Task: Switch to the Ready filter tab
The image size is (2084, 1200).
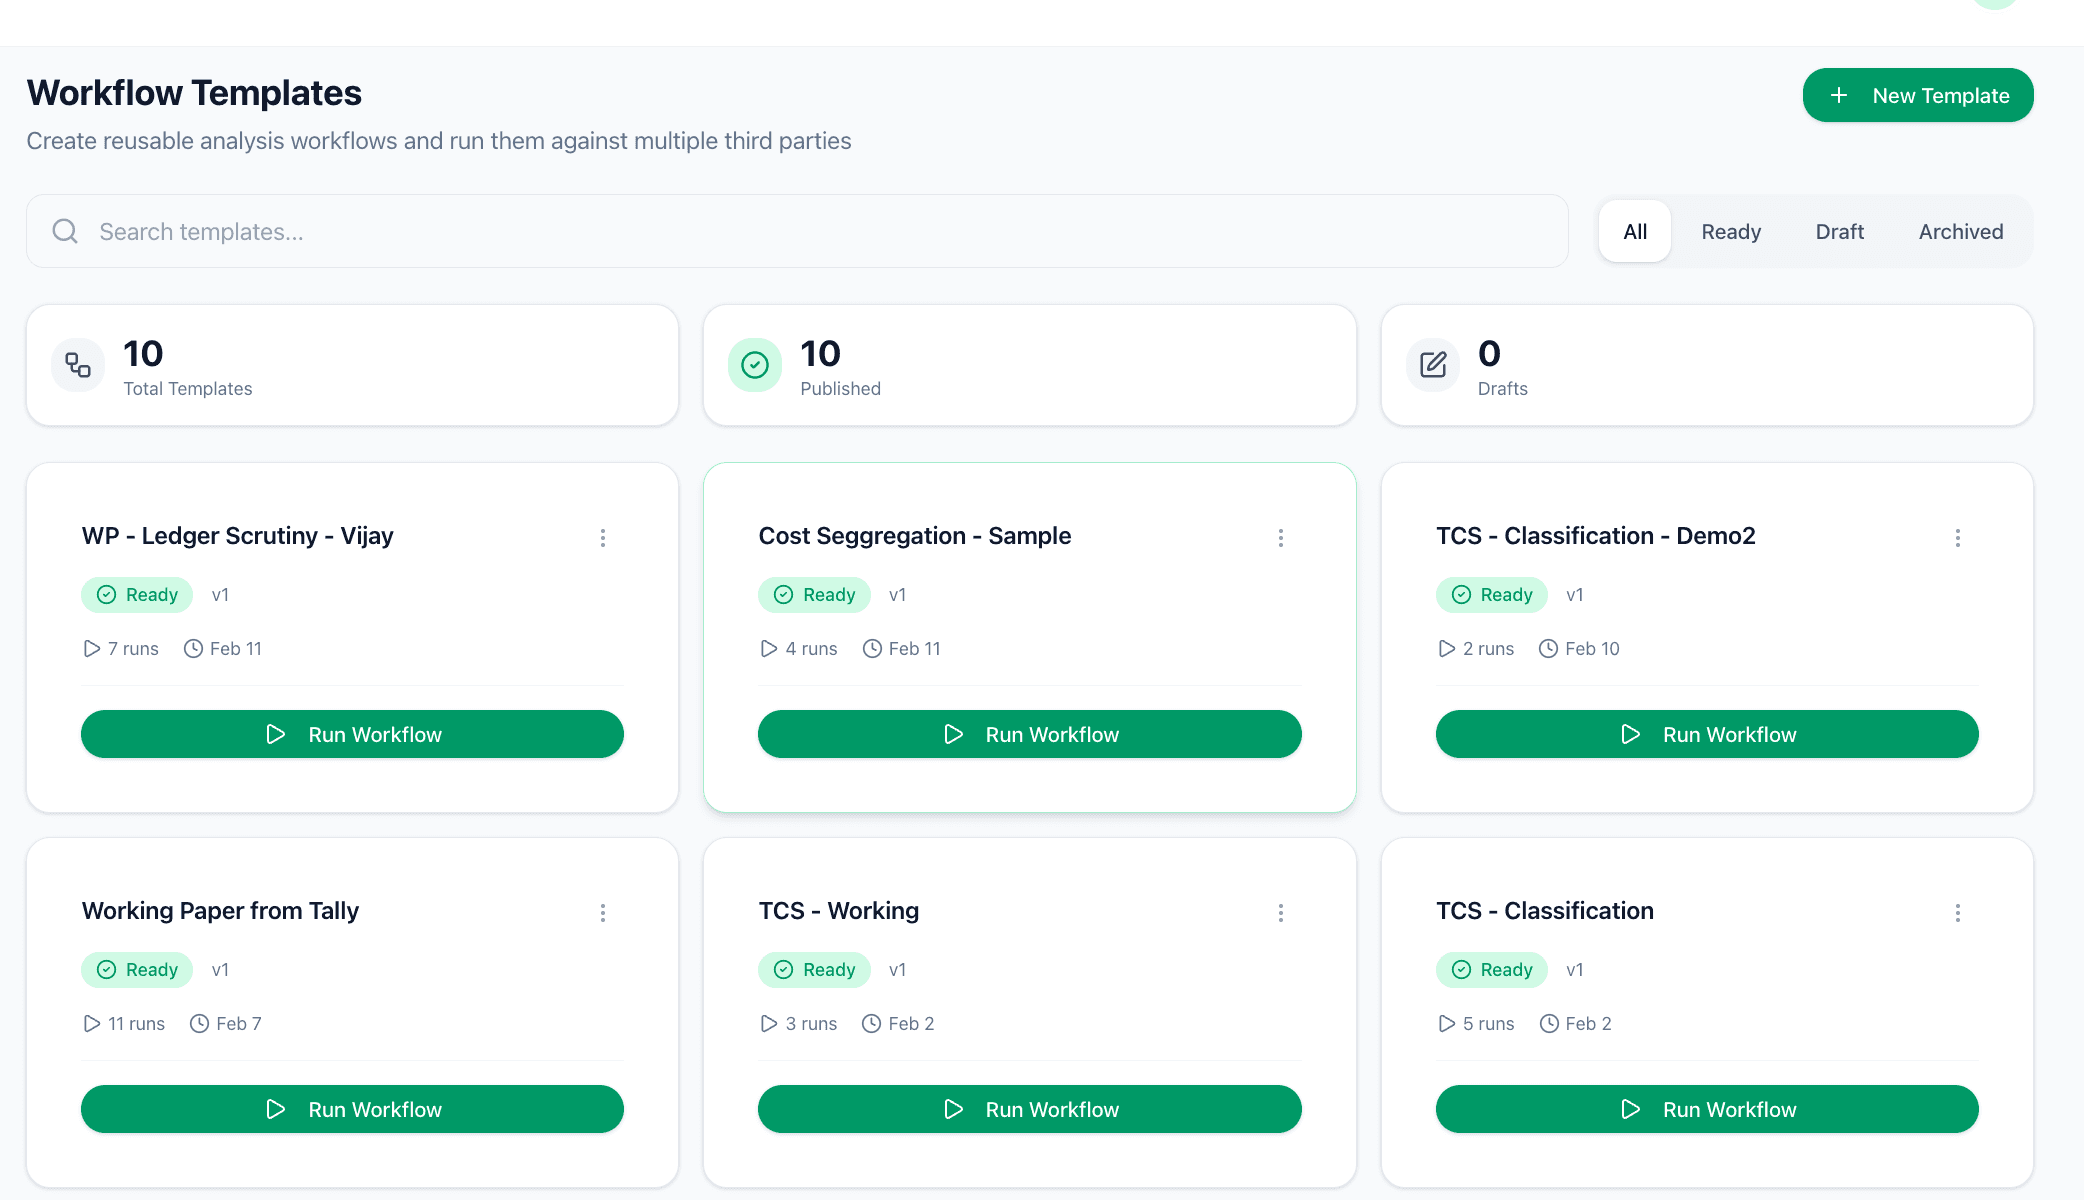Action: [1731, 231]
